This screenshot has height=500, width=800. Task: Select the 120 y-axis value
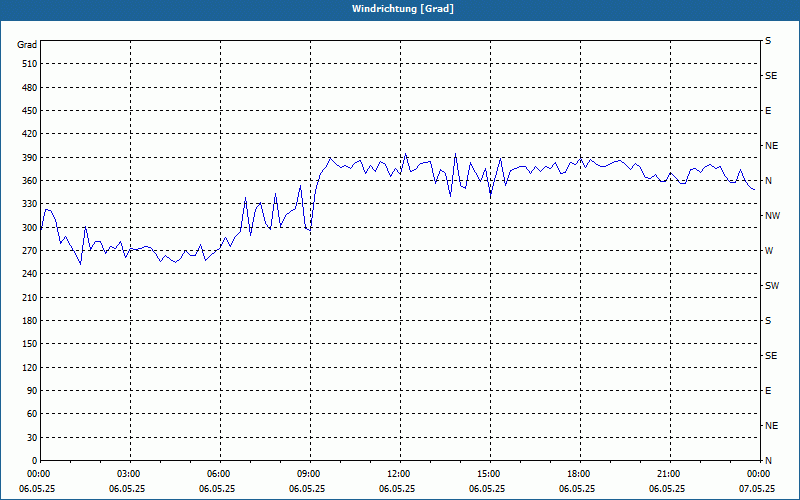coord(30,367)
